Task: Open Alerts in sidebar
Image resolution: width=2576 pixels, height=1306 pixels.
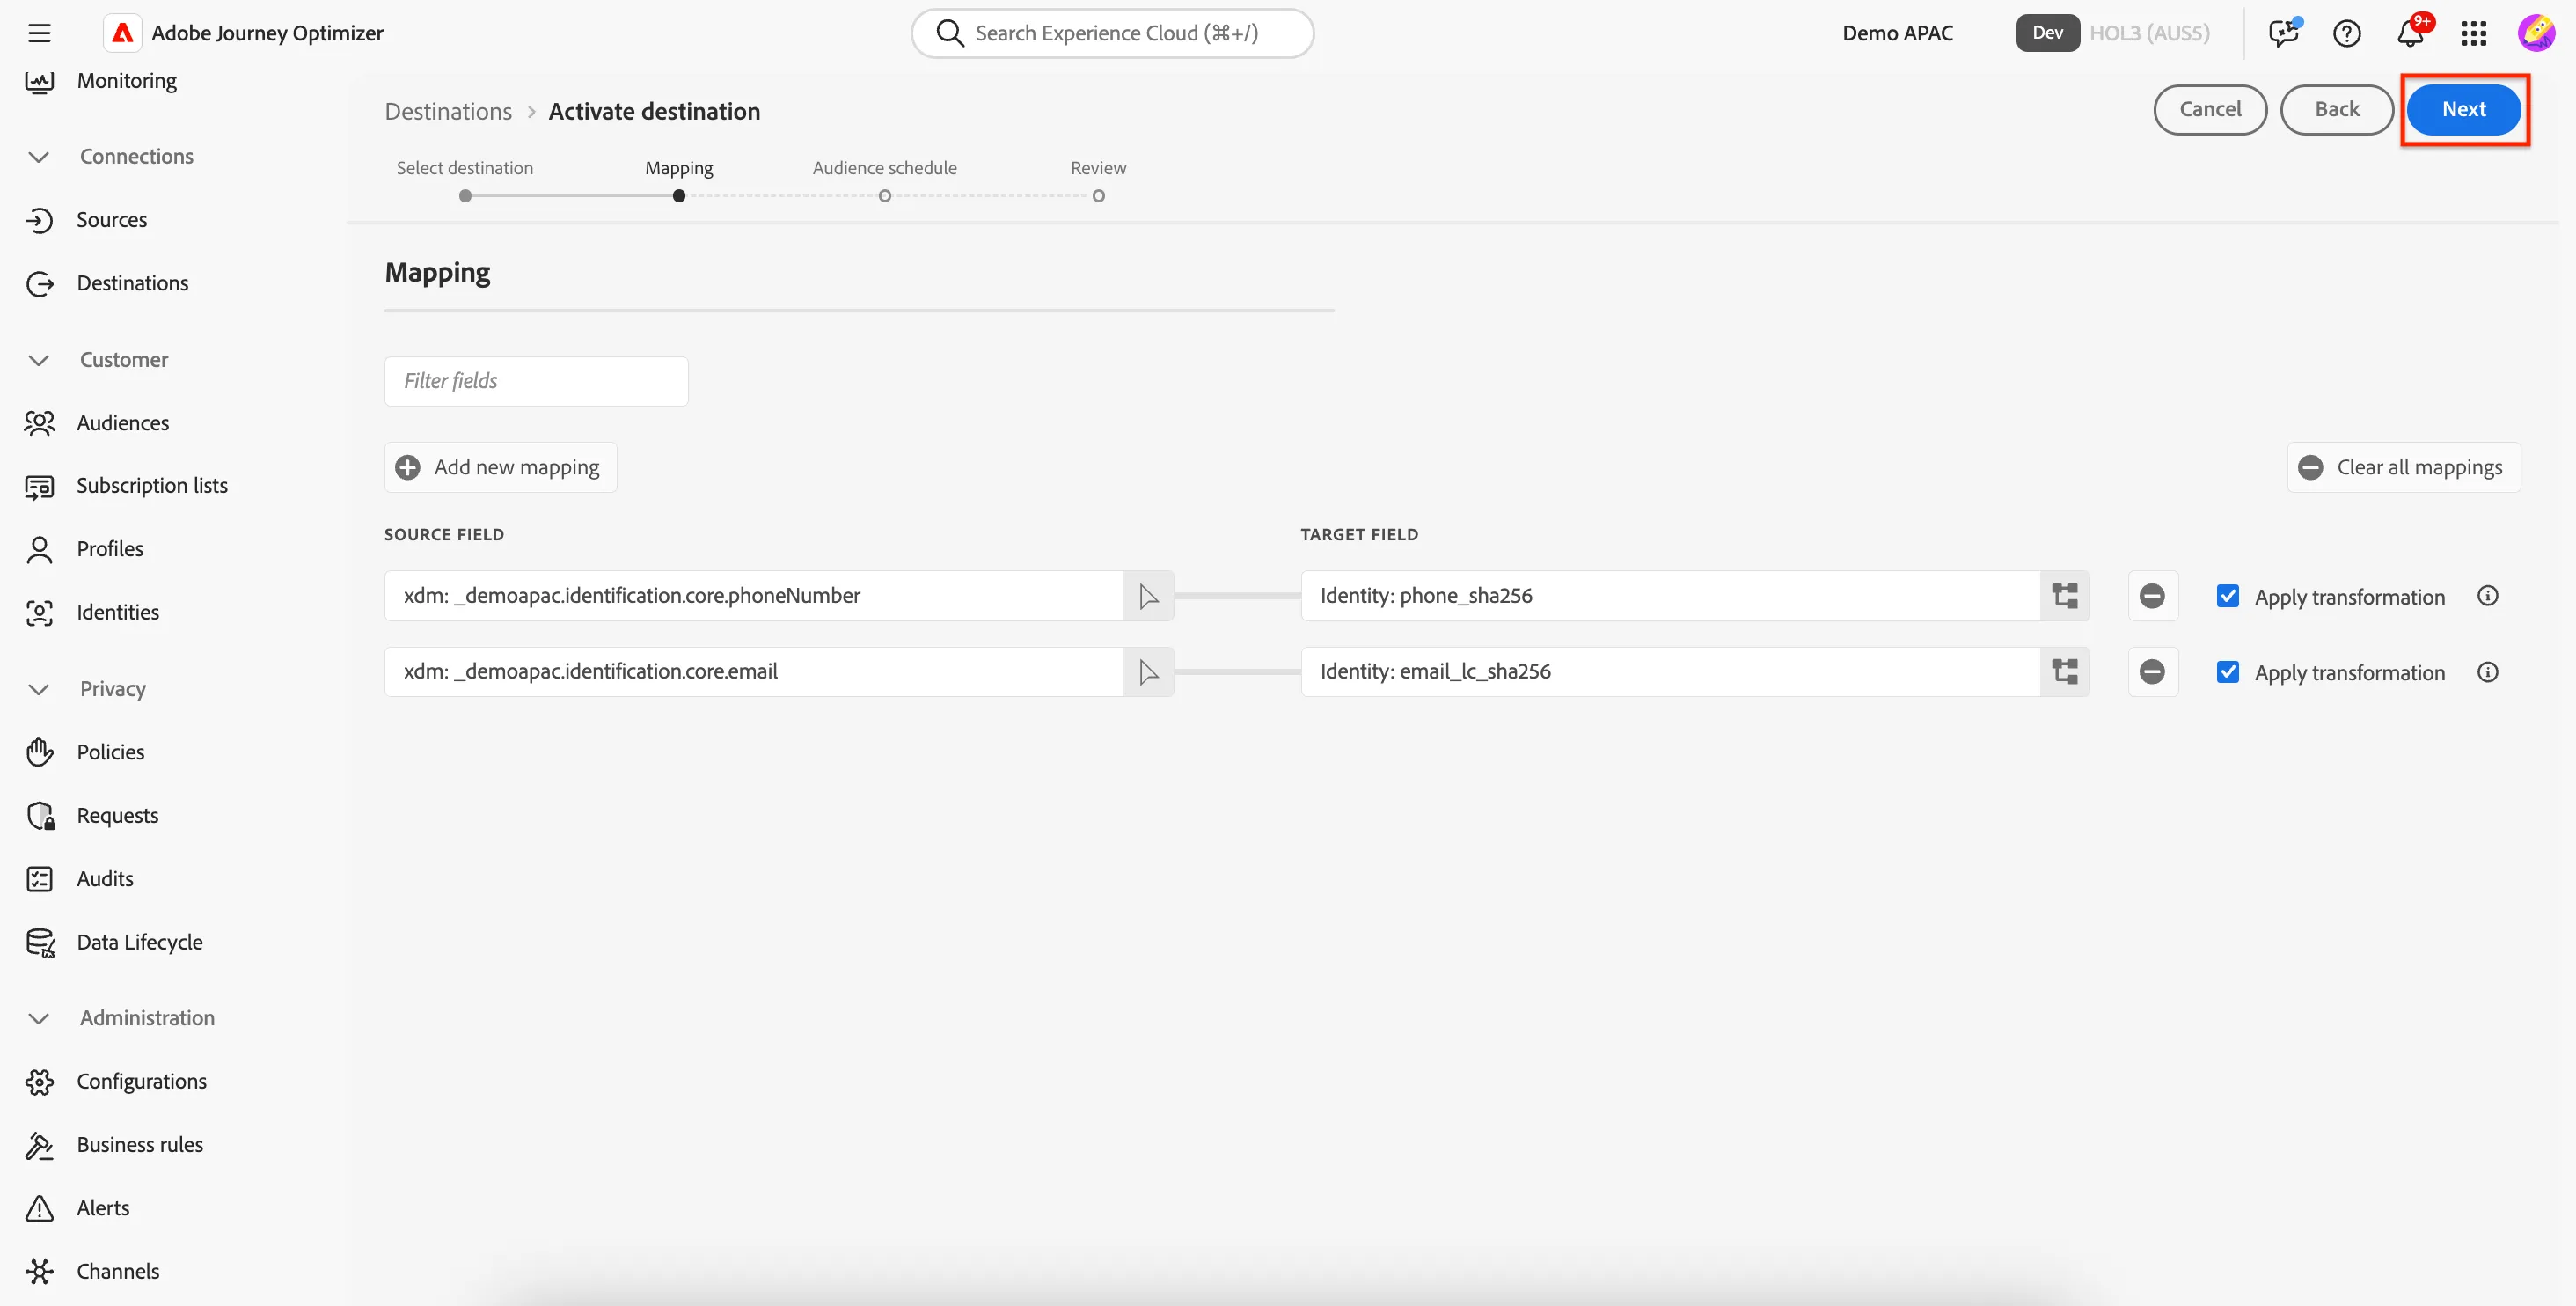Action: [x=102, y=1208]
